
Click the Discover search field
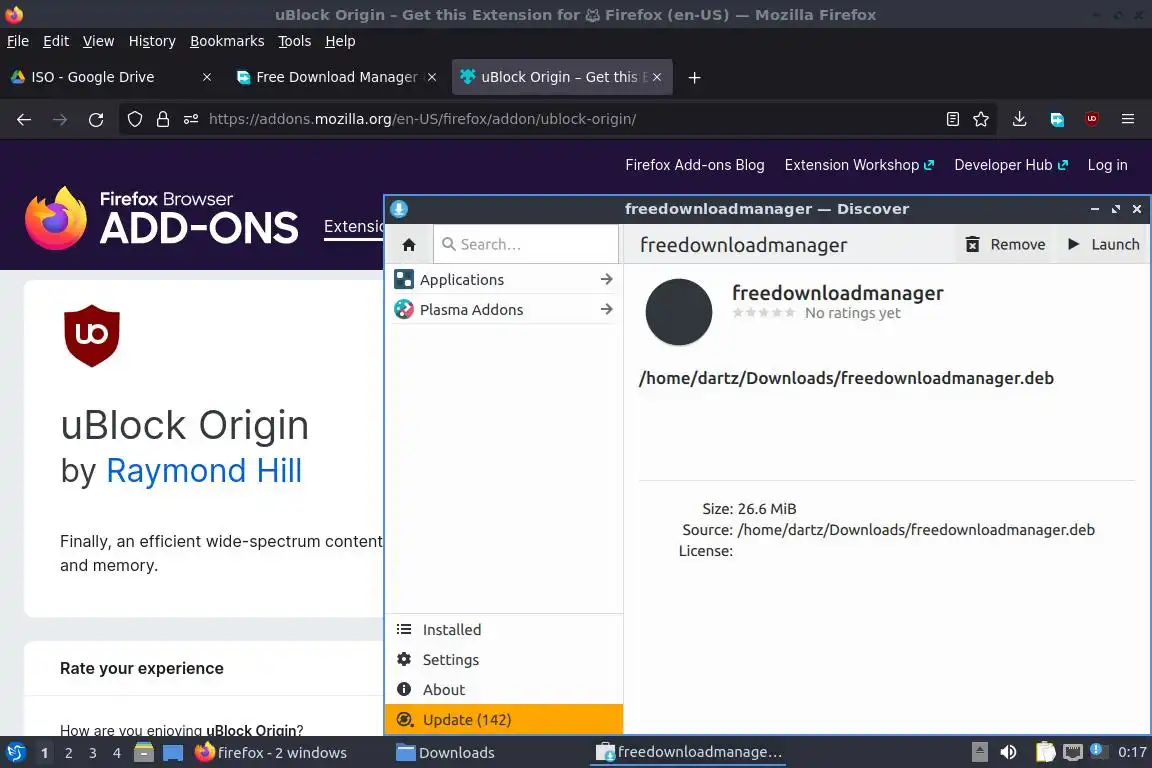pos(526,245)
